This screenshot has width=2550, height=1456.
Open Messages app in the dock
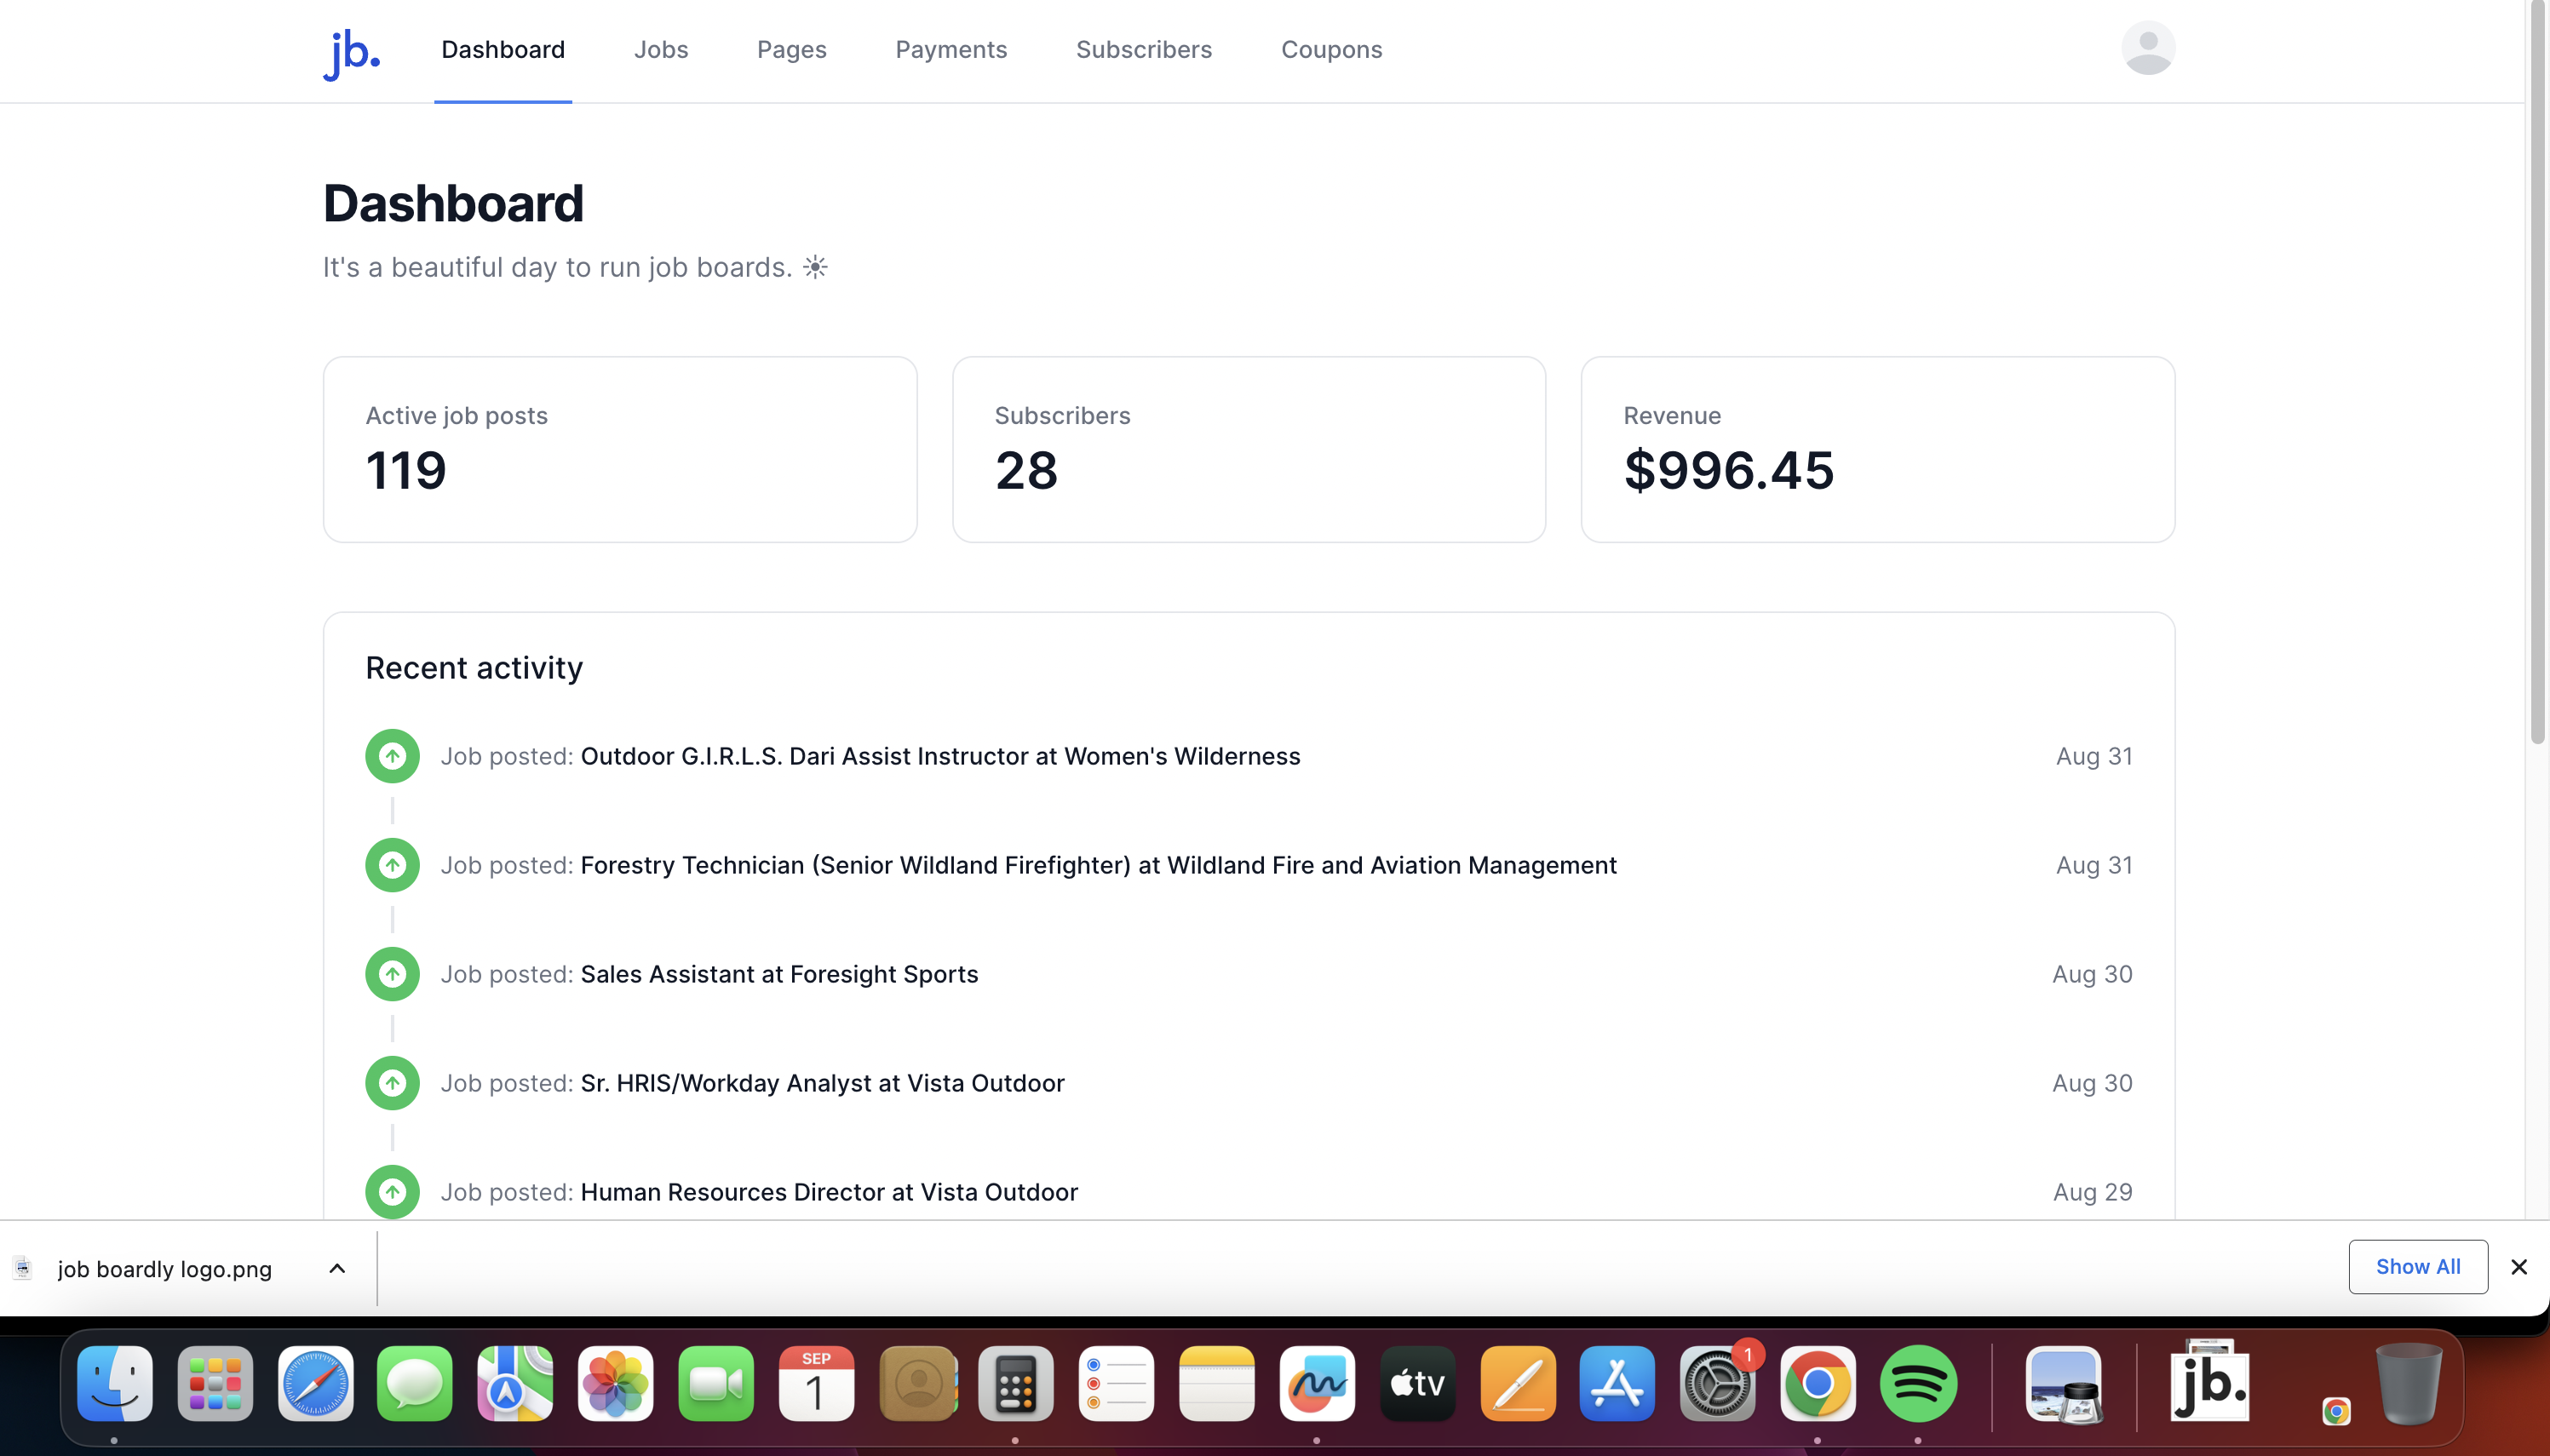click(x=415, y=1384)
